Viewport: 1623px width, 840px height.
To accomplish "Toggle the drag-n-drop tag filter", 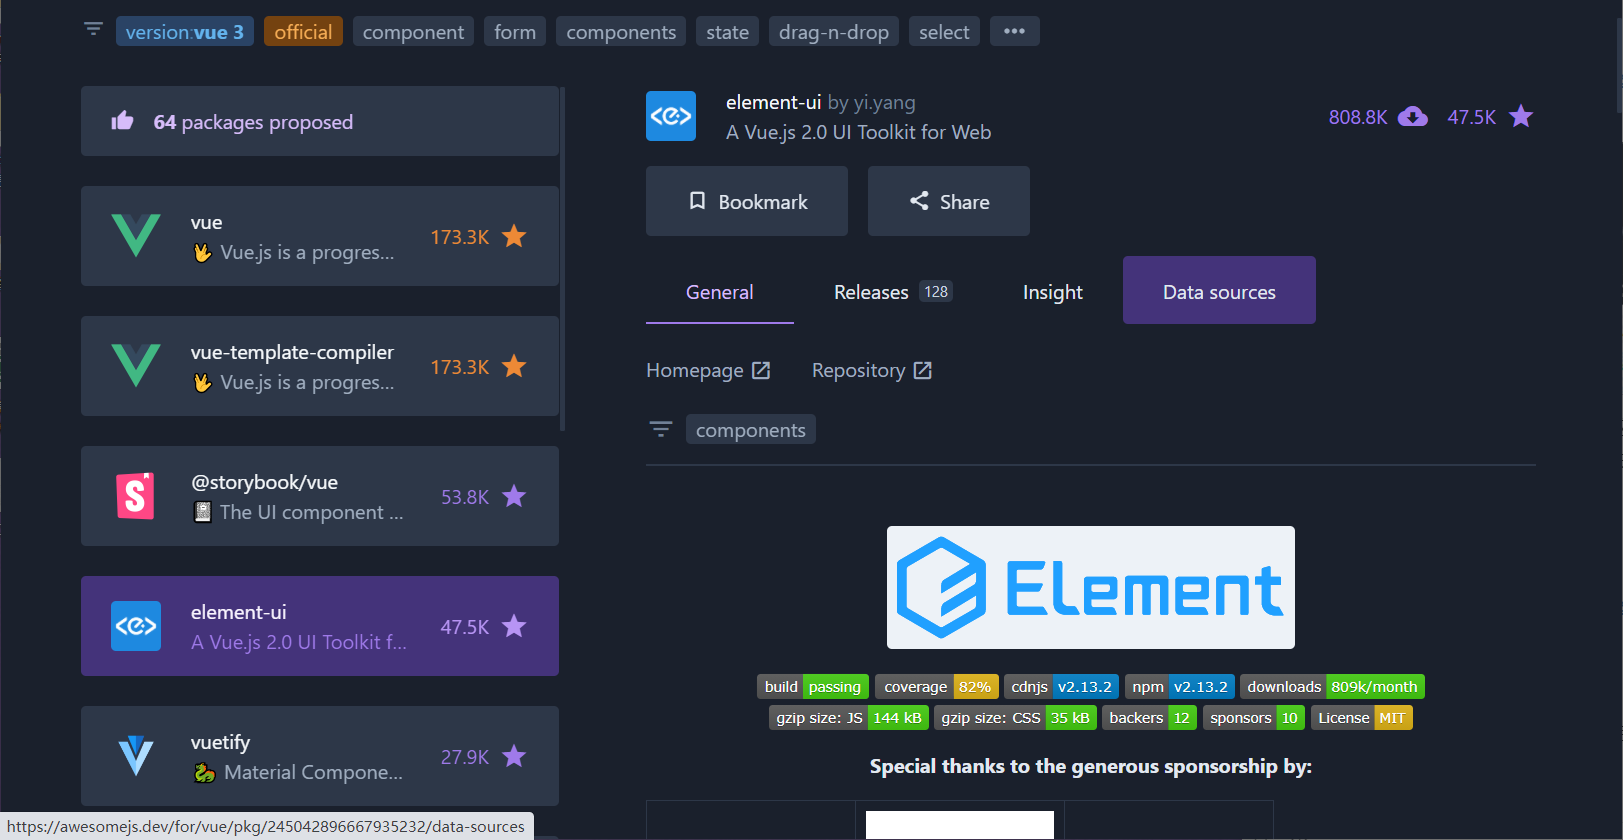I will (x=834, y=32).
